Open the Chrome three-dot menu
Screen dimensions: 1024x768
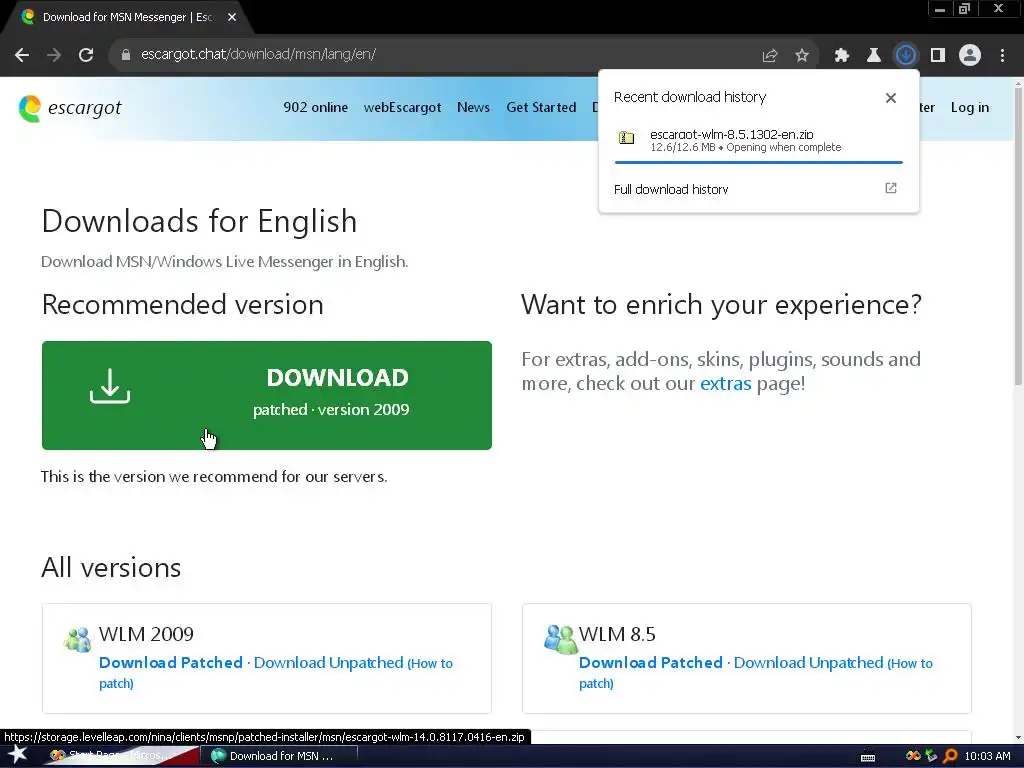click(x=1002, y=56)
